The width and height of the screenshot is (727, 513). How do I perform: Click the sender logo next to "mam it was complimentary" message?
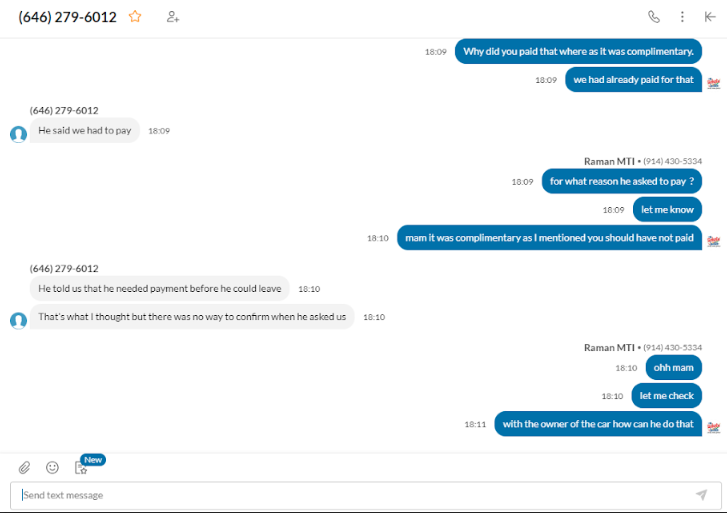tap(714, 242)
